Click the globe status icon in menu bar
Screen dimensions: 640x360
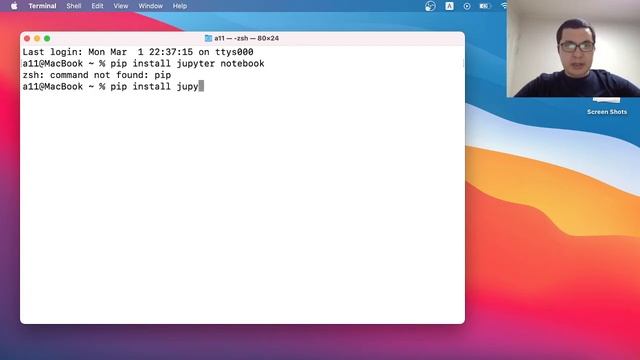430,6
